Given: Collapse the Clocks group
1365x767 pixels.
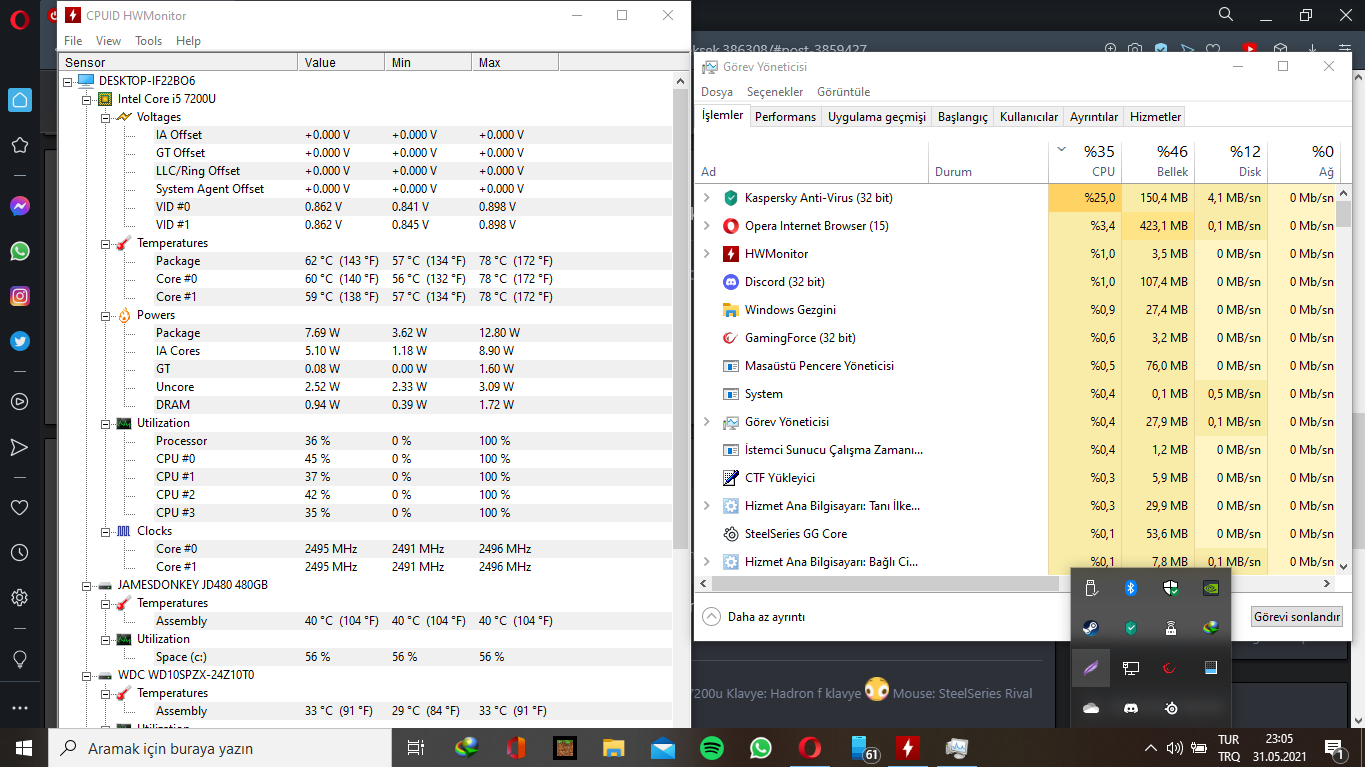Looking at the screenshot, I should [x=106, y=531].
